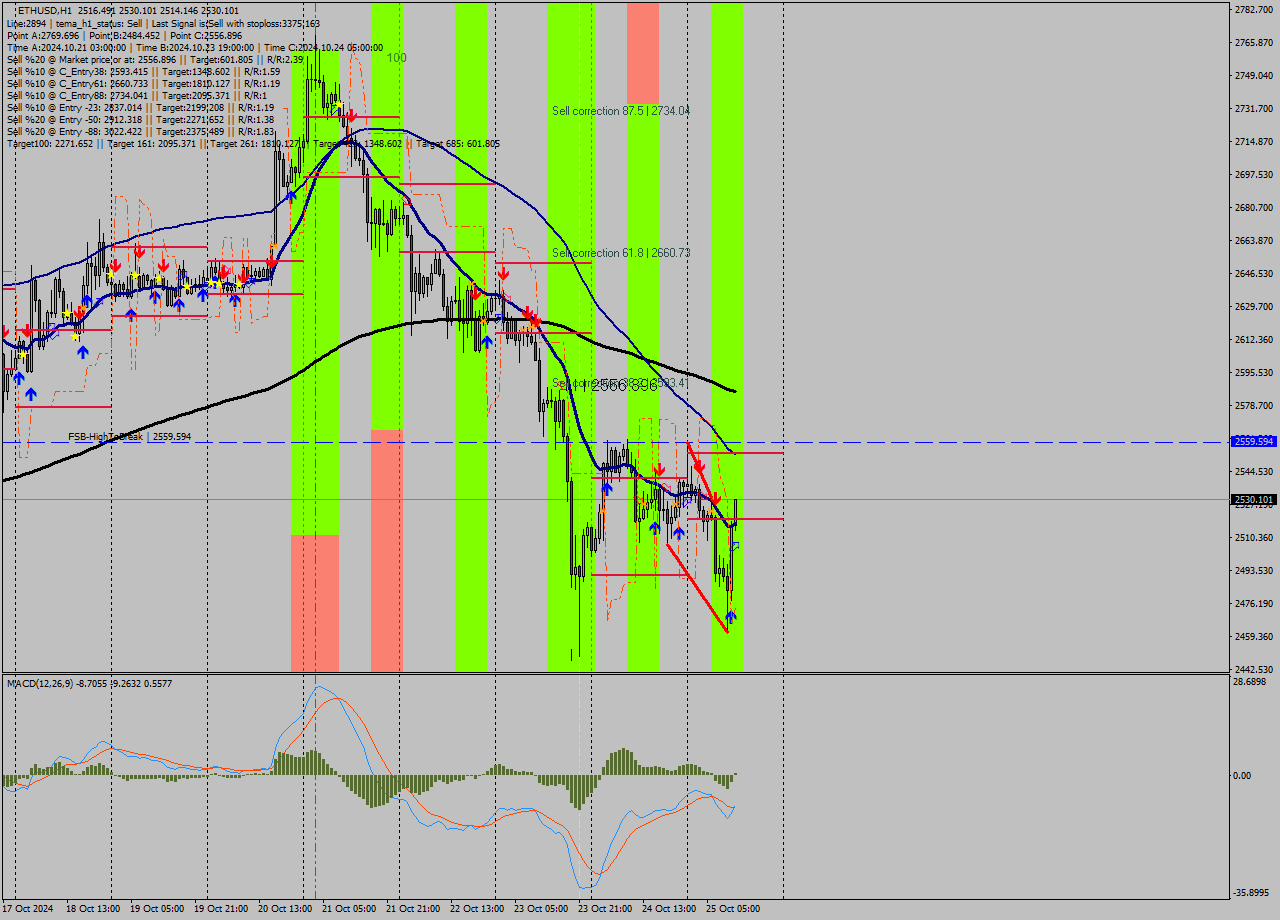Click the '21 Oct 21:00' time label
The height and width of the screenshot is (920, 1280).
[413, 909]
